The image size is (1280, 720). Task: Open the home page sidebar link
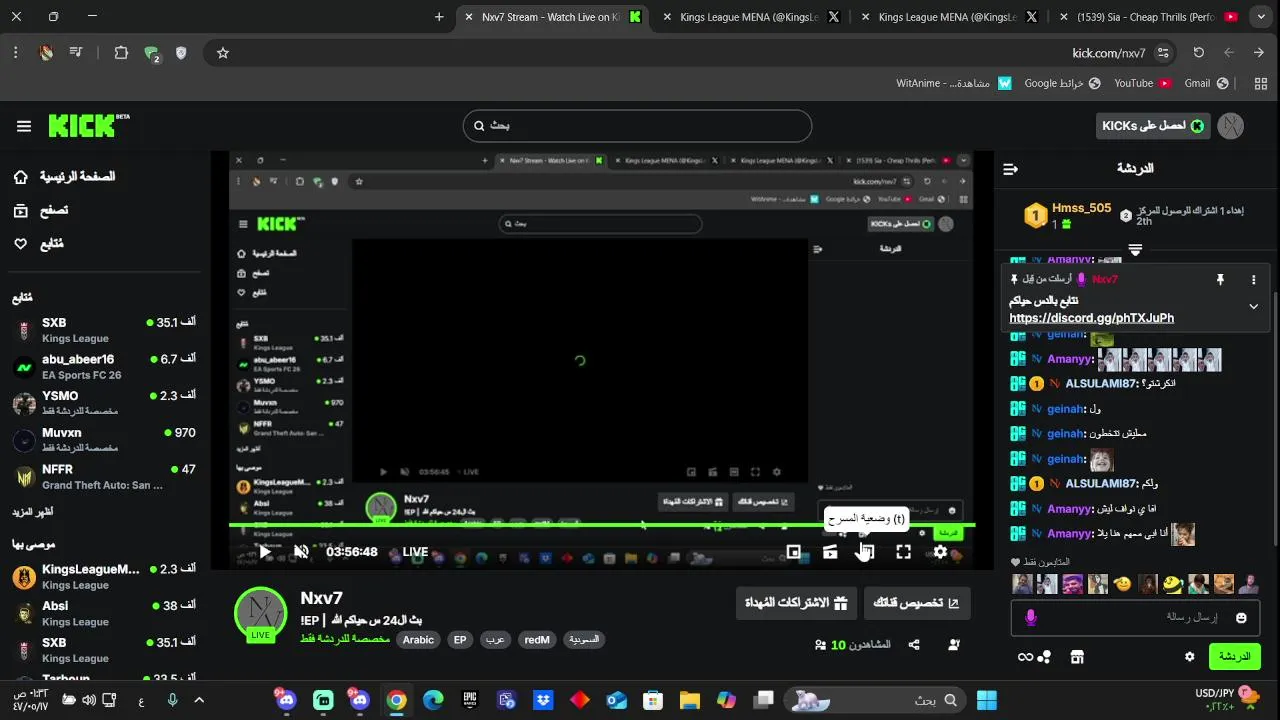coord(64,177)
